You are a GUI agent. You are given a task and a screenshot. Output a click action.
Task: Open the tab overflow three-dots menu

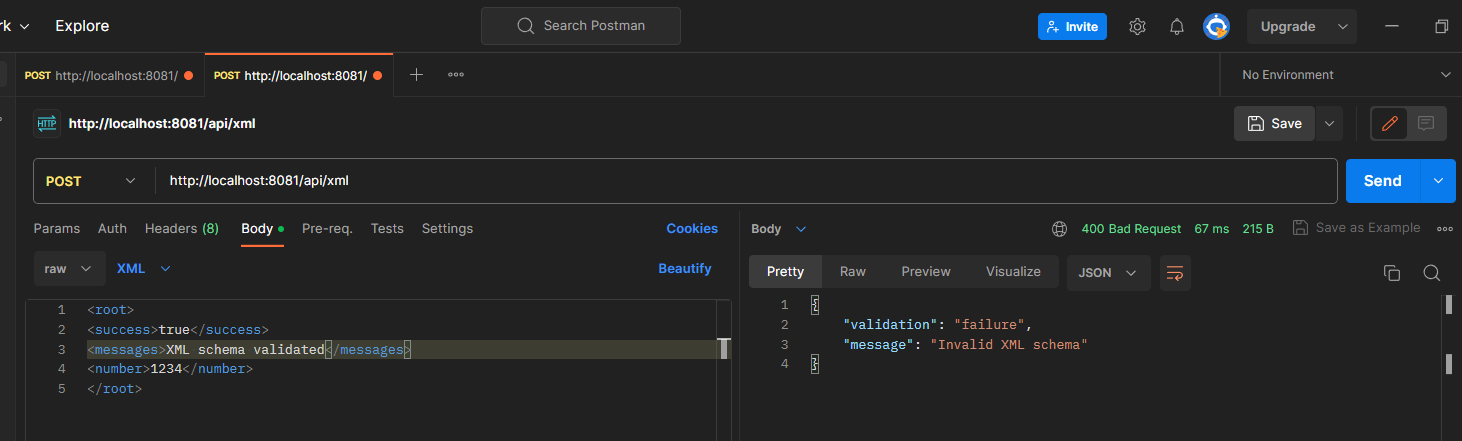tap(456, 75)
